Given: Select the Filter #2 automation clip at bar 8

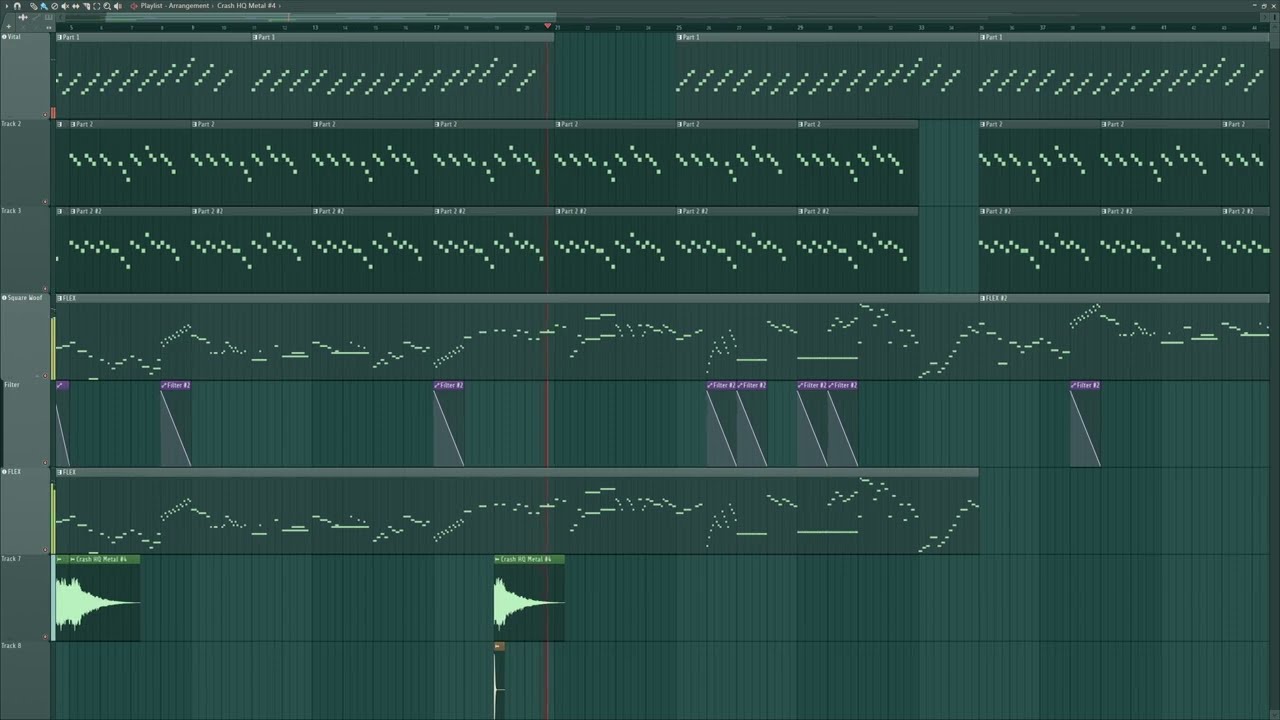Looking at the screenshot, I should pyautogui.click(x=175, y=424).
